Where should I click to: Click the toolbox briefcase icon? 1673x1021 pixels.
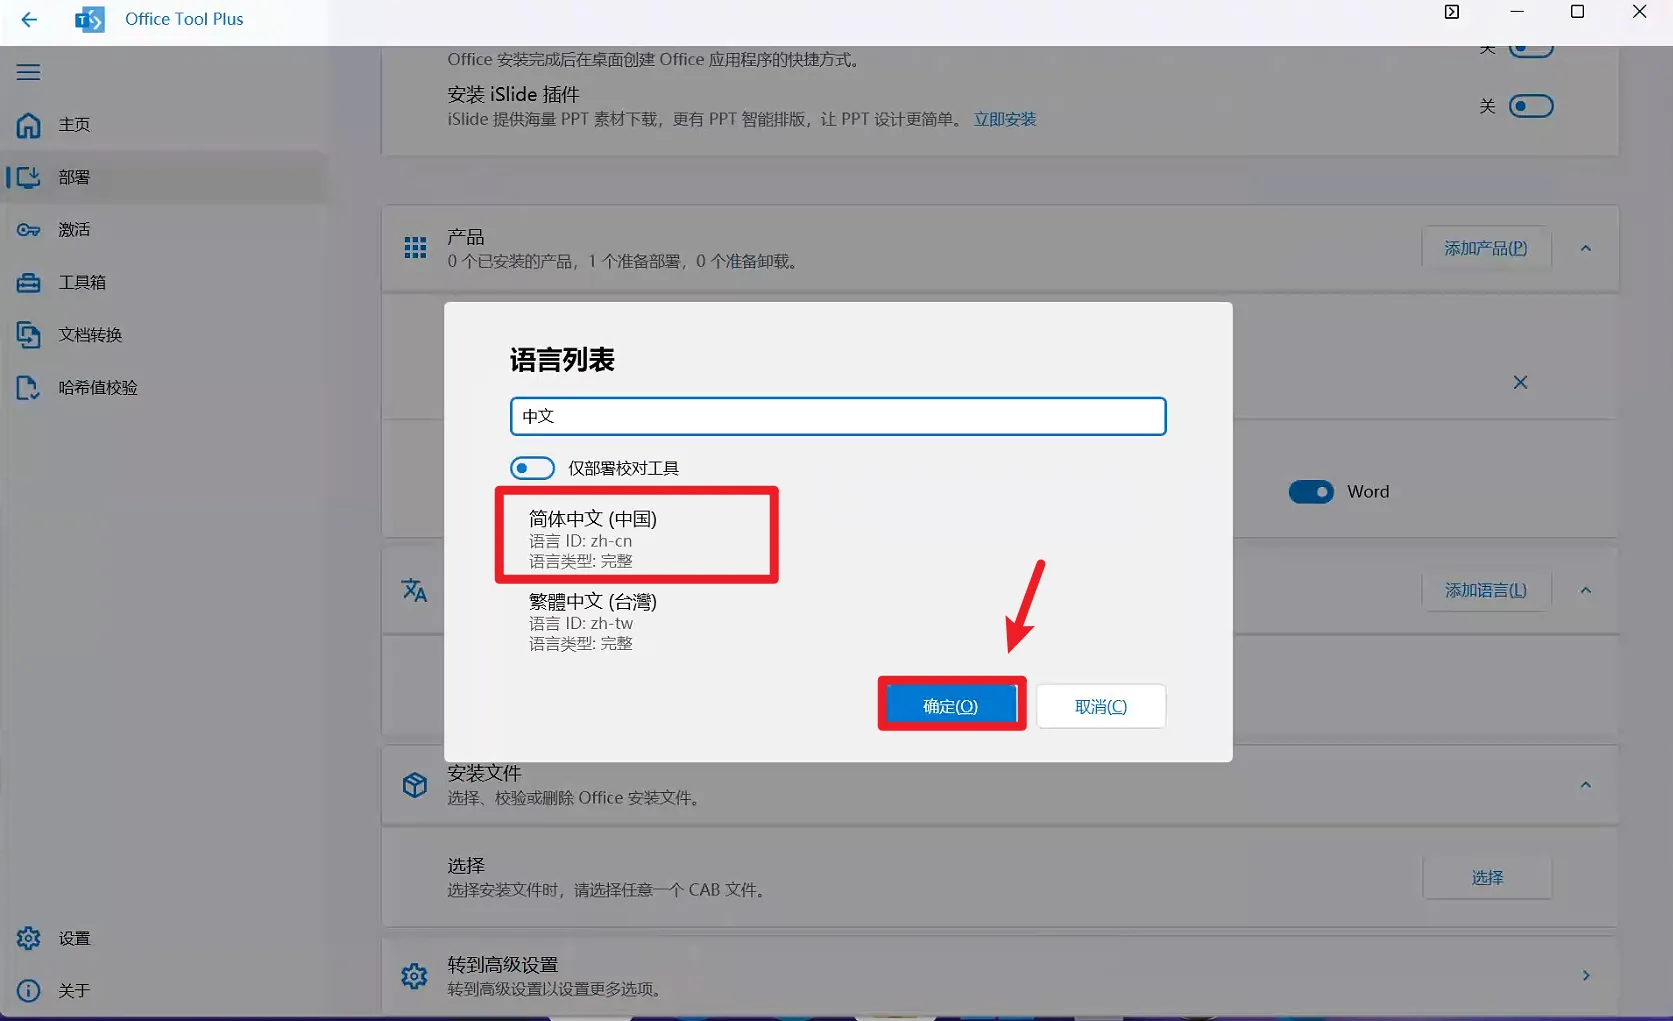[x=28, y=283]
